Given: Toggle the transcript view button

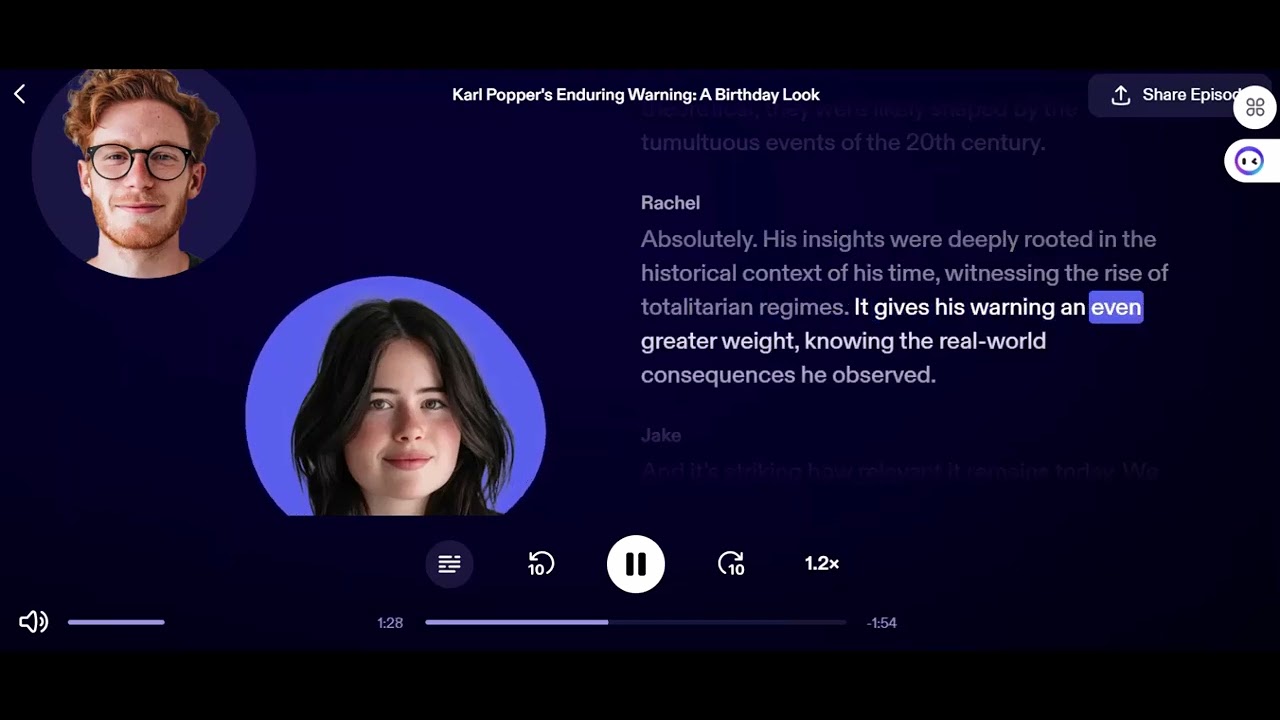Looking at the screenshot, I should coord(449,564).
